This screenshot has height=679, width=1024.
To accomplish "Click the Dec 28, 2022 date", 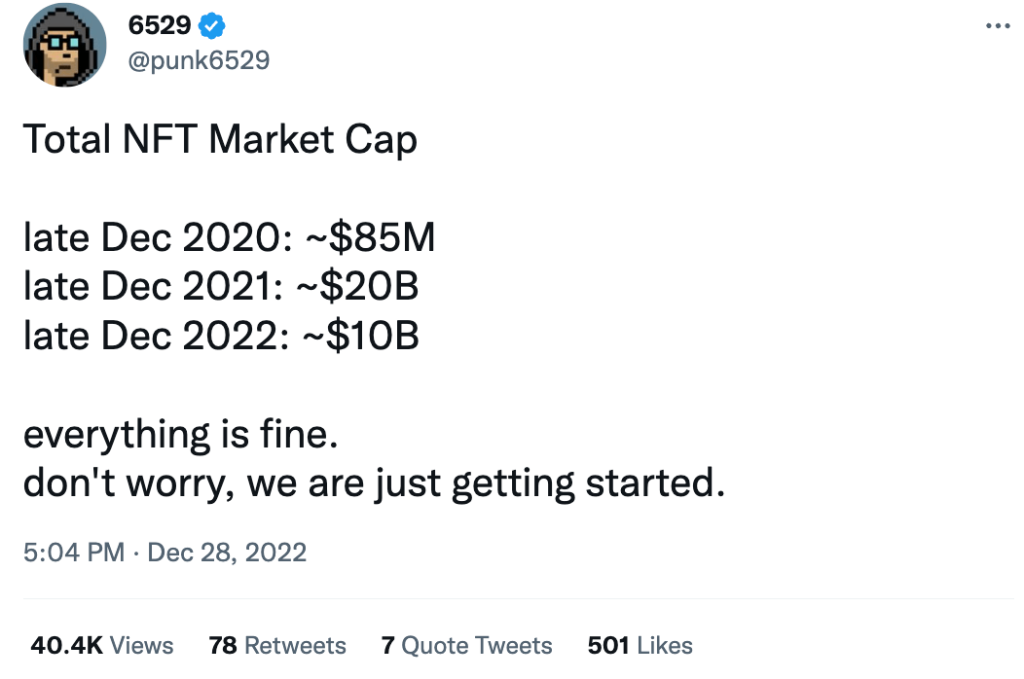I will [227, 552].
